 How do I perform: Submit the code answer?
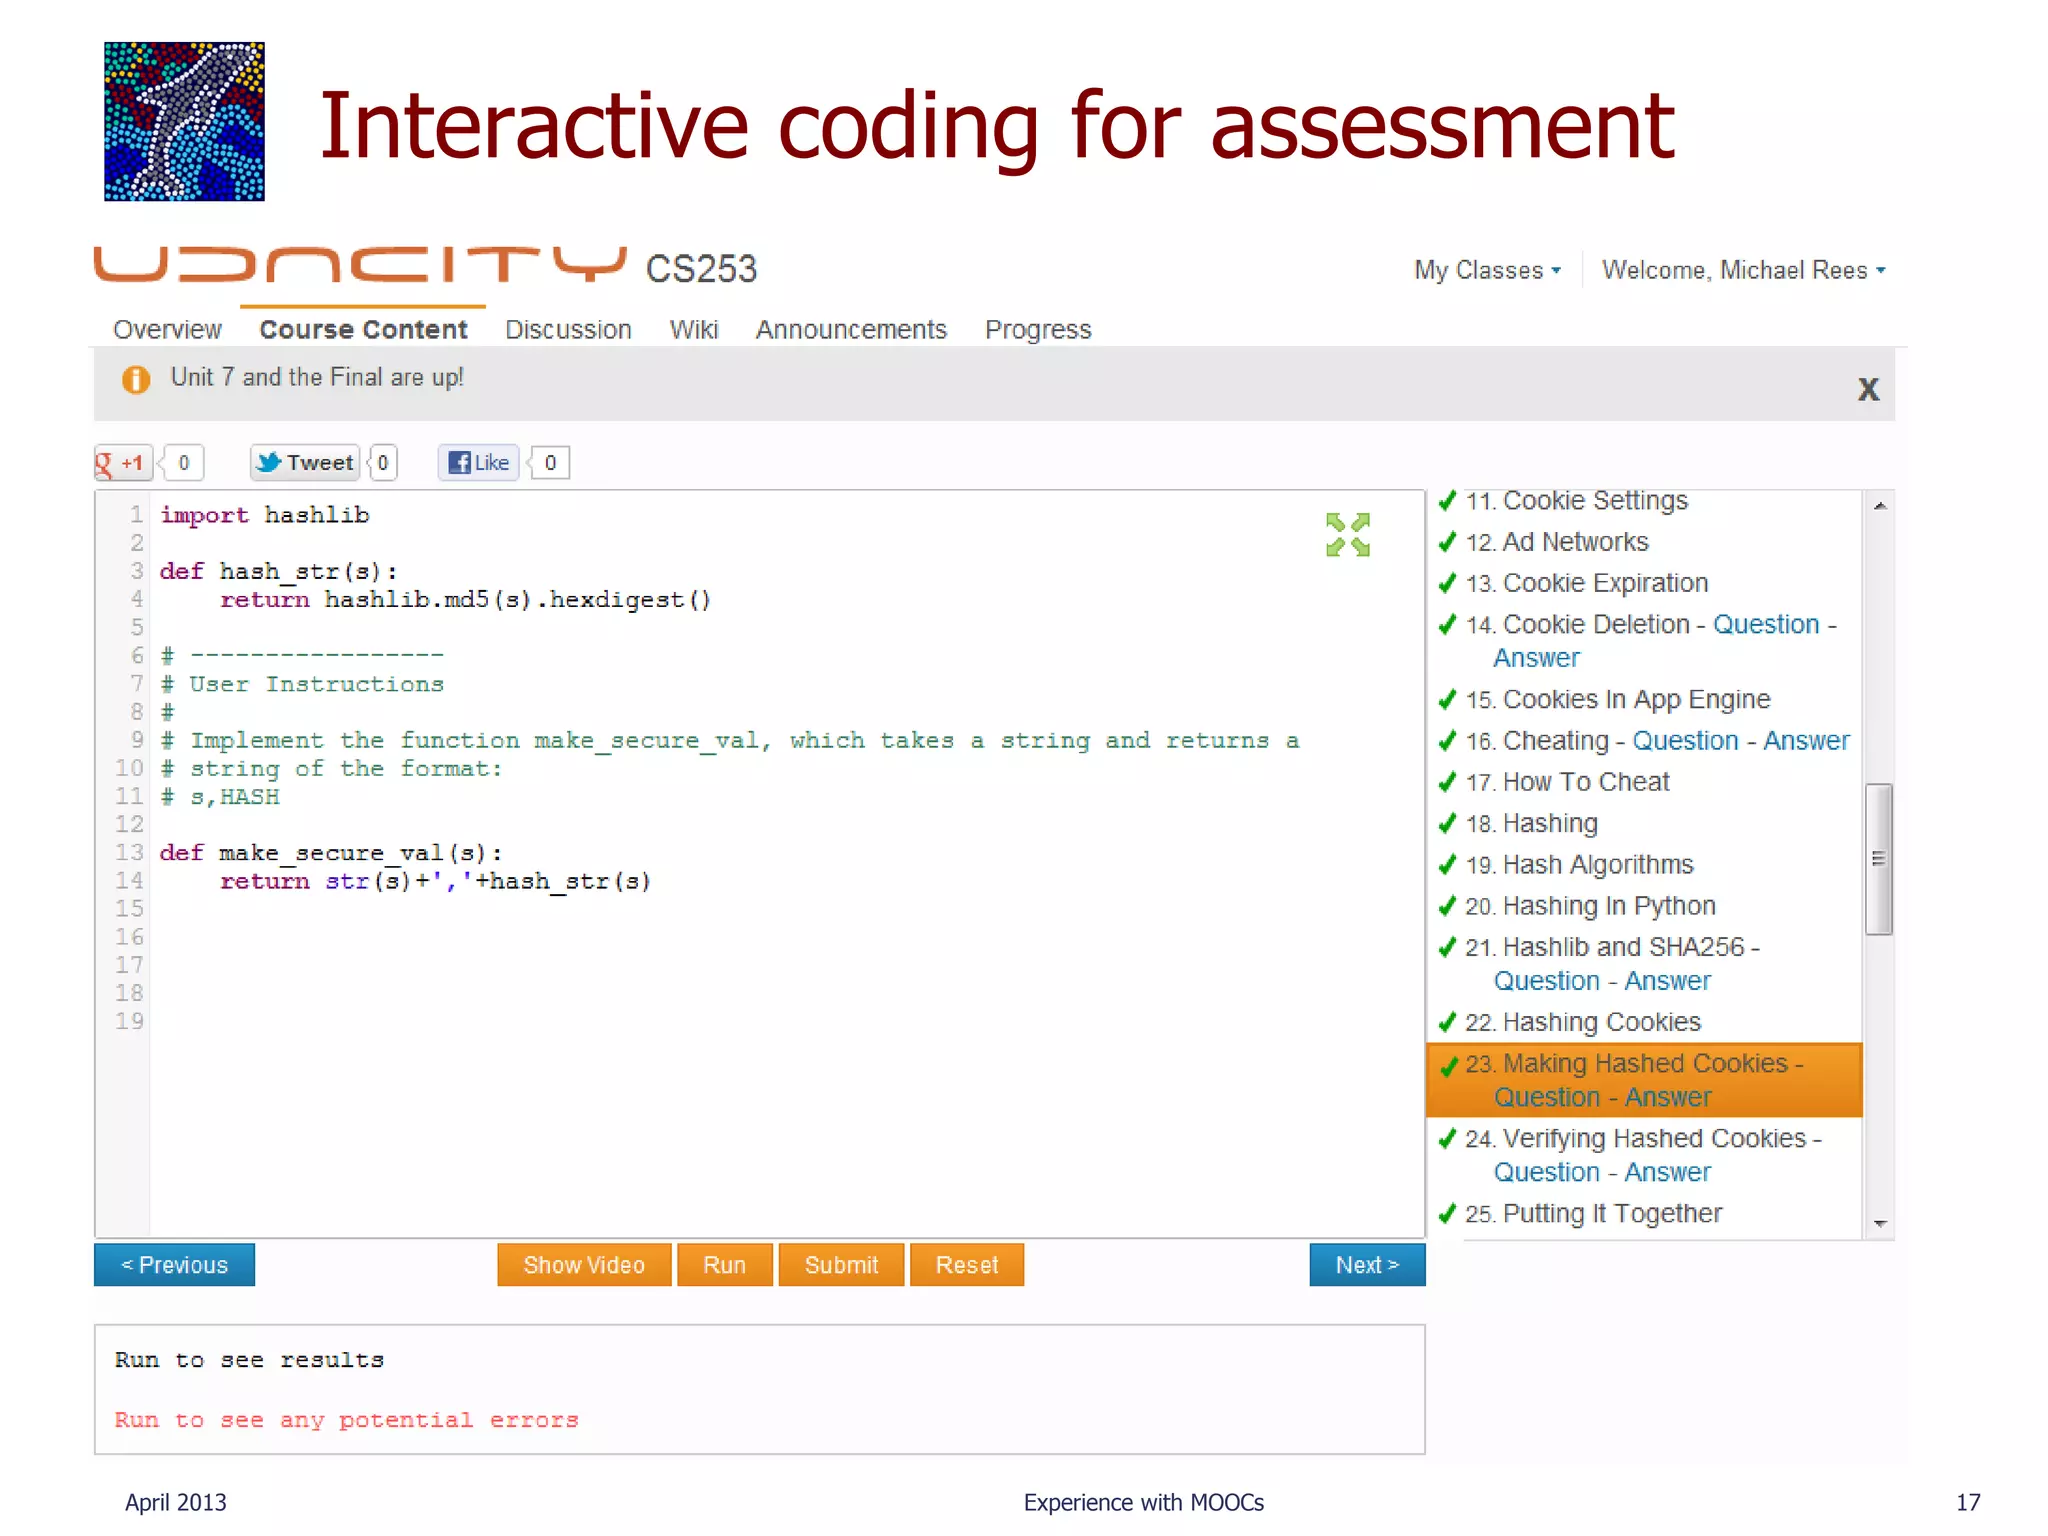coord(841,1265)
